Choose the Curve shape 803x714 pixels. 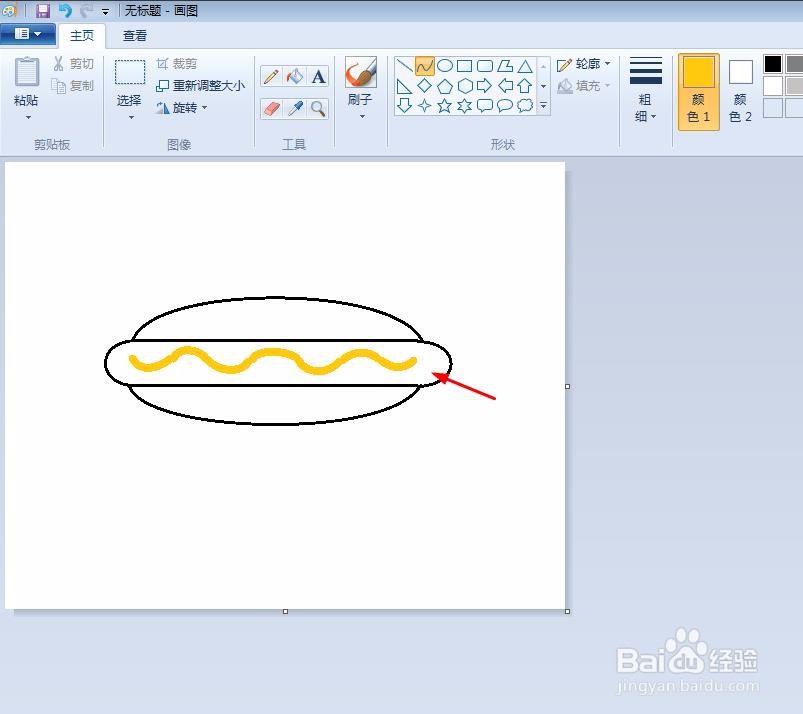point(425,66)
